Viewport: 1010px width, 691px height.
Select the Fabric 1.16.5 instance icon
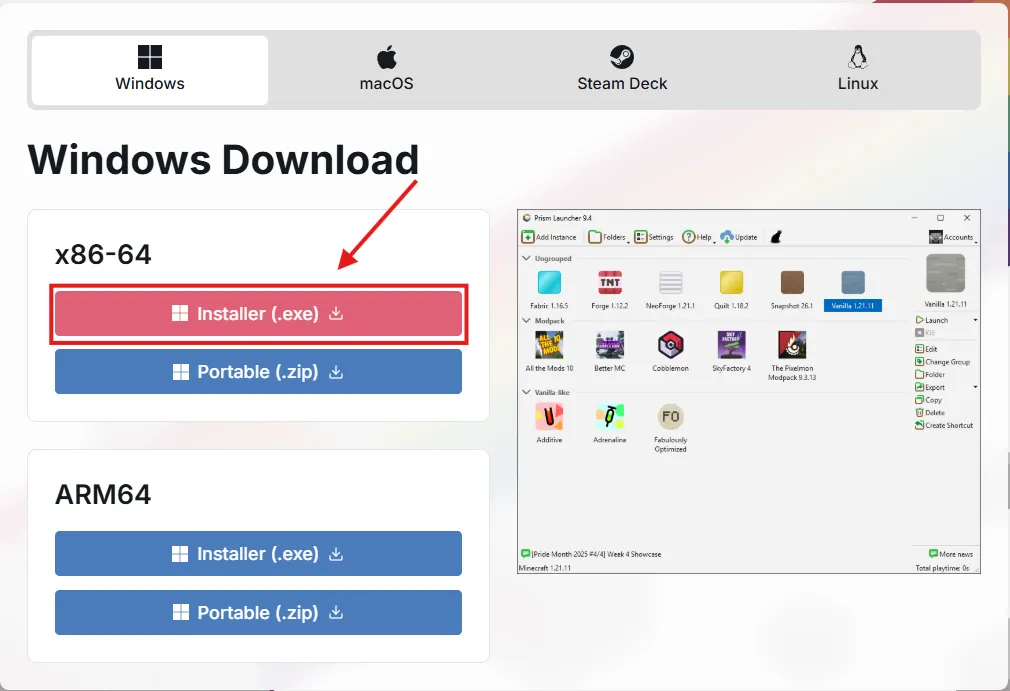549,283
